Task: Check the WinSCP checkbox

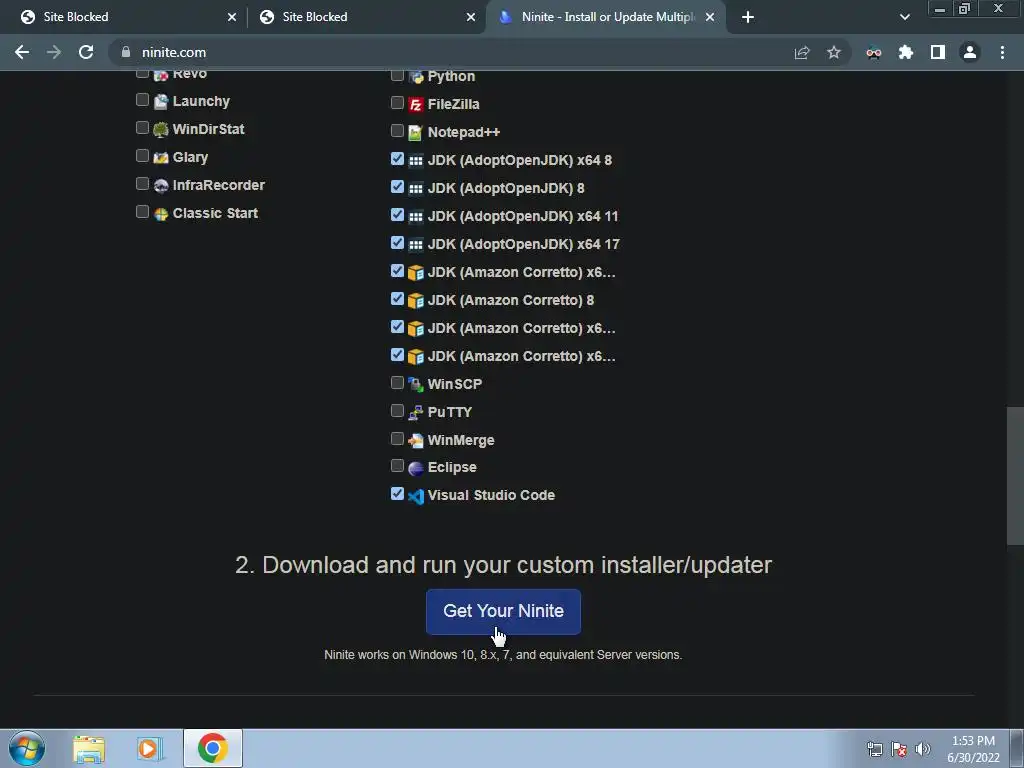Action: (397, 383)
